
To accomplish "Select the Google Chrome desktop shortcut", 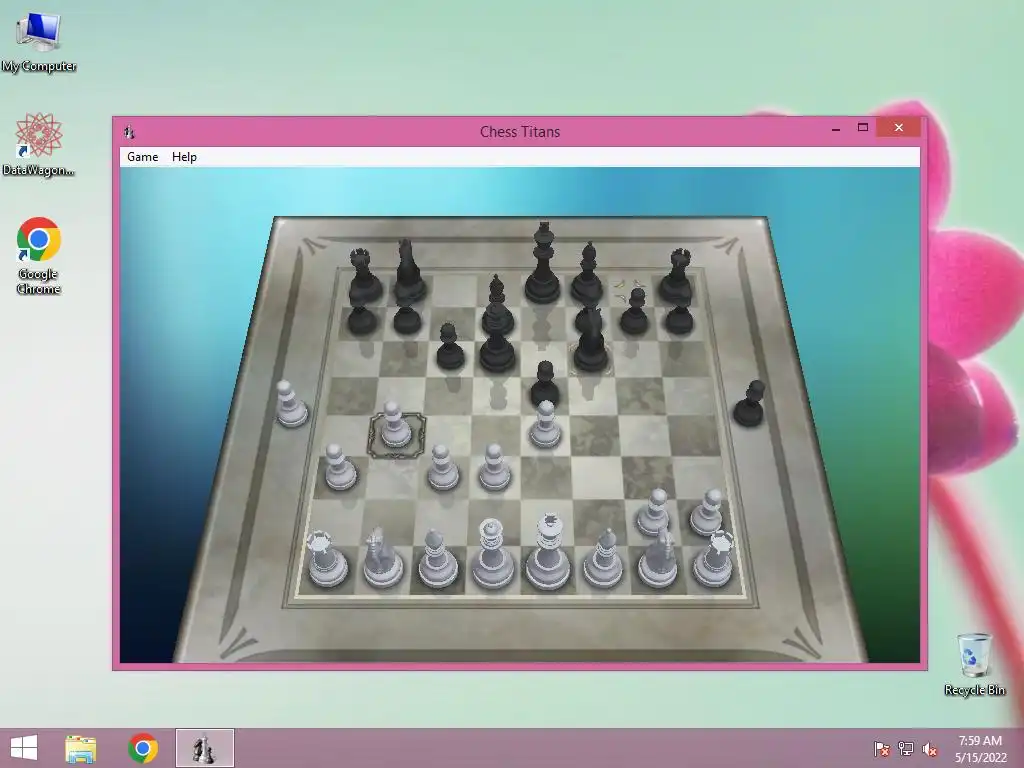I will (39, 256).
